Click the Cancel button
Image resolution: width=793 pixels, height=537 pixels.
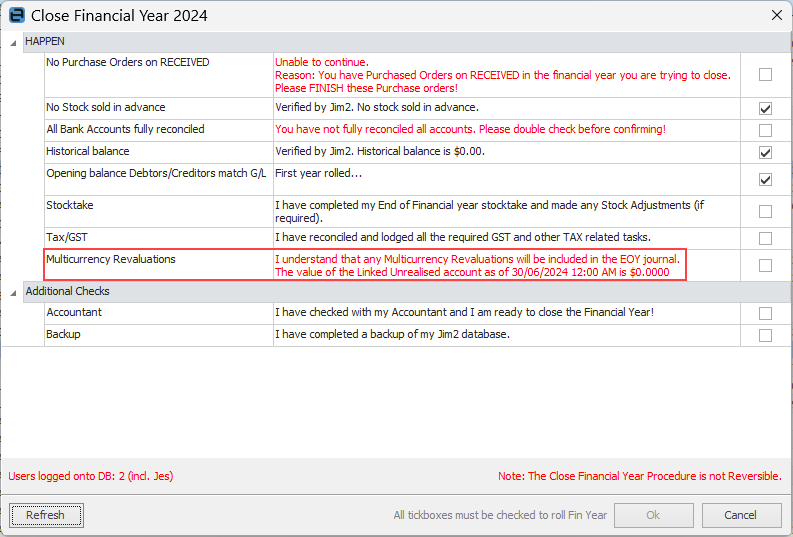click(741, 515)
